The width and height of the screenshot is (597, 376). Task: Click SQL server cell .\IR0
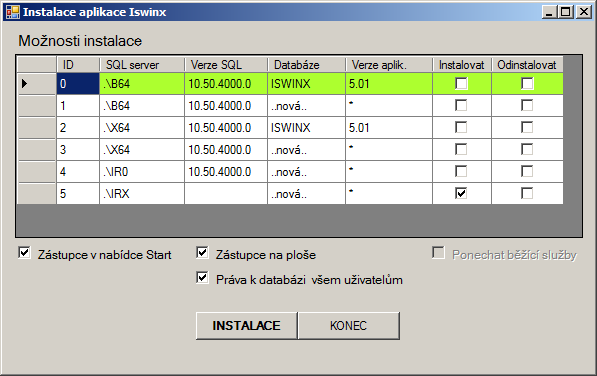(x=142, y=172)
